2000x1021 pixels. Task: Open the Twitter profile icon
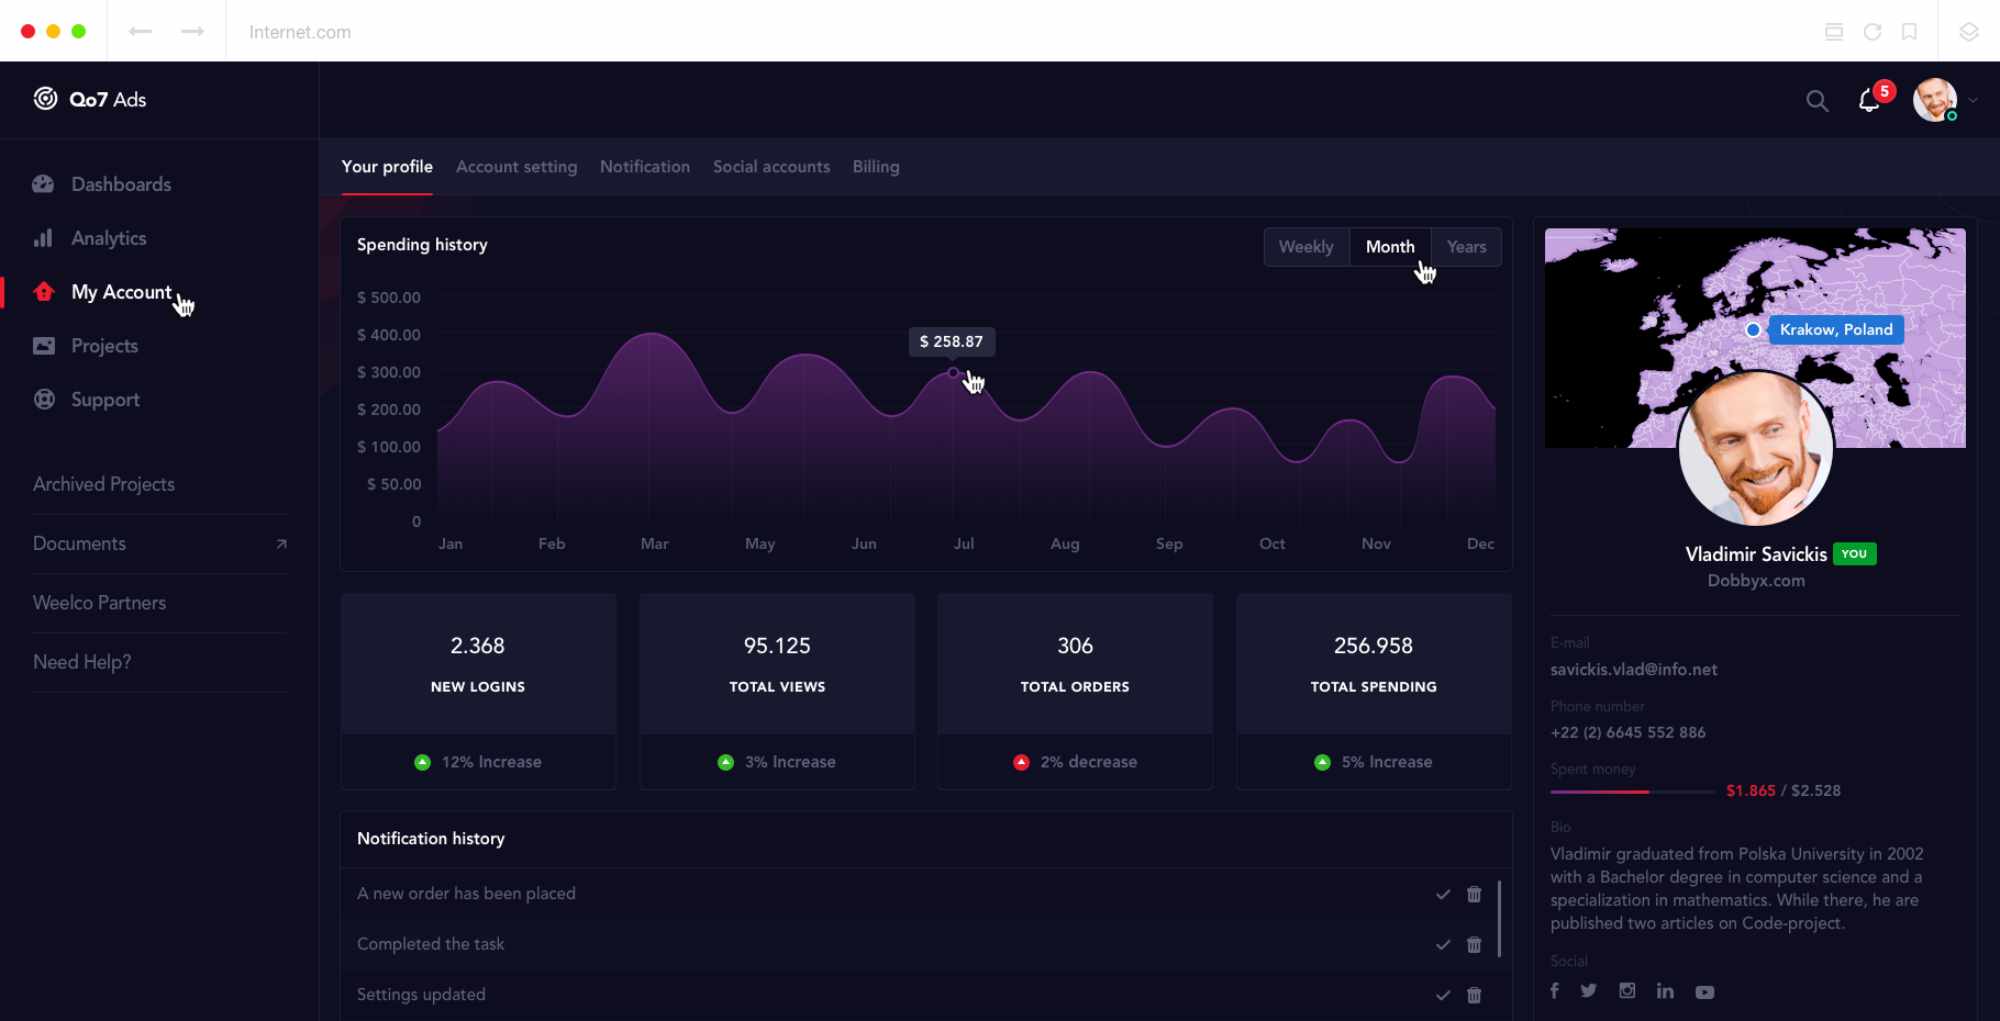(x=1589, y=990)
